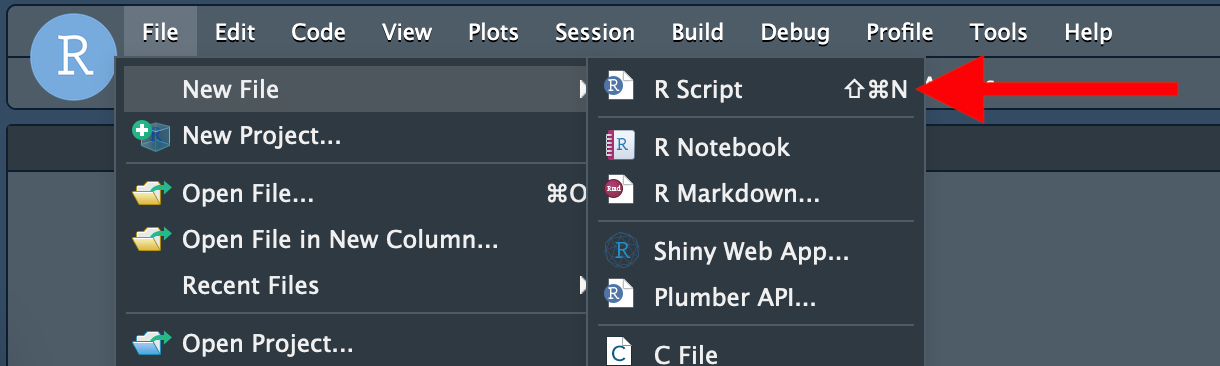Expand the New File submenu arrow
1220x366 pixels.
tap(582, 90)
